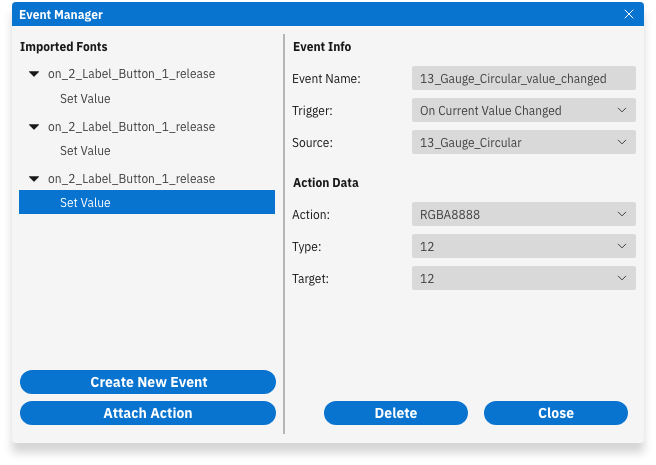Select the second Set Value action

pos(85,151)
